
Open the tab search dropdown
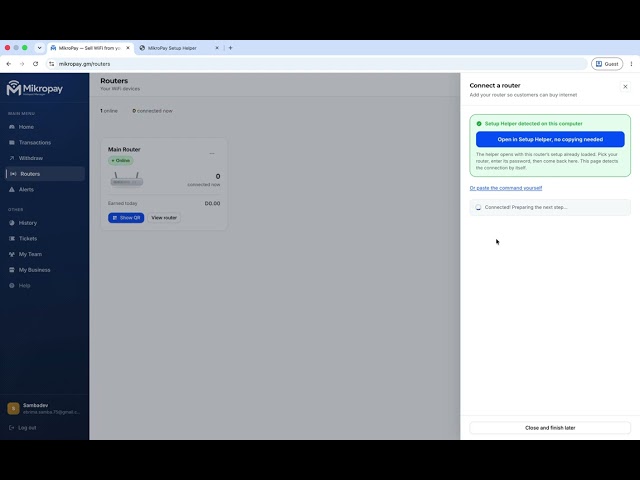(40, 48)
